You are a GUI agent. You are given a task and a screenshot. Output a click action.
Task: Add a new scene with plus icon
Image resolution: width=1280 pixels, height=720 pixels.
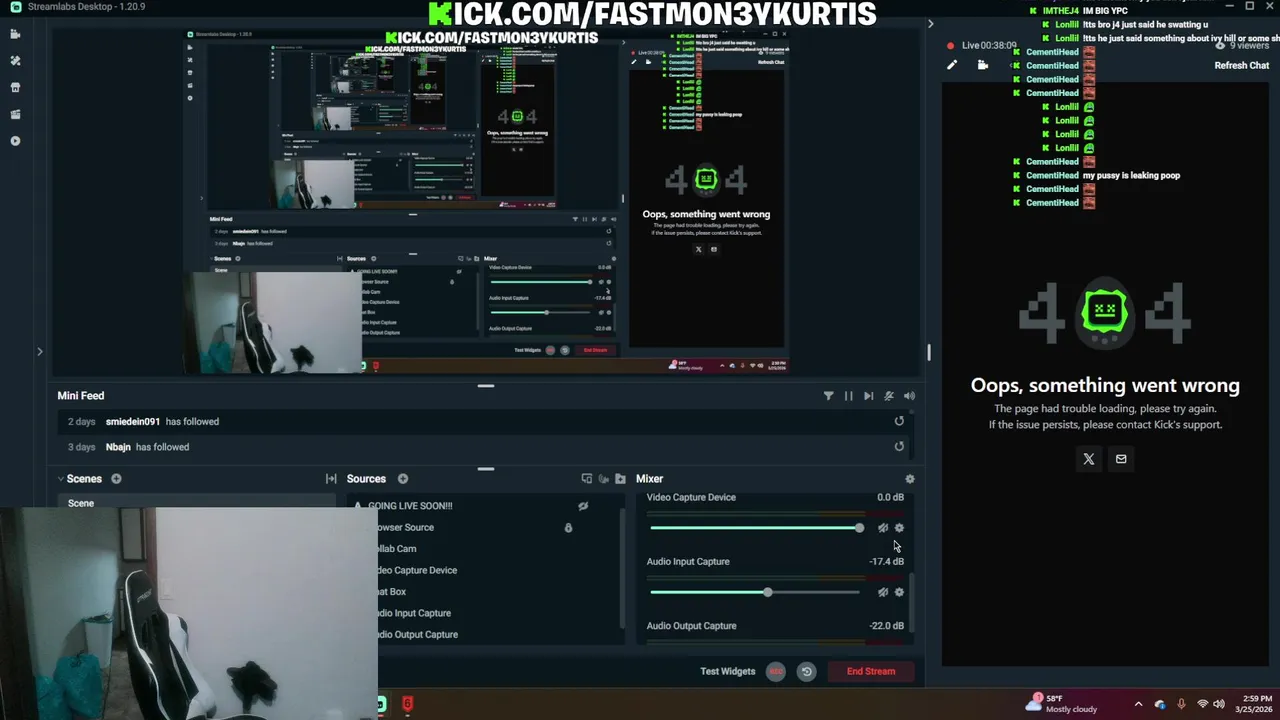tap(116, 479)
